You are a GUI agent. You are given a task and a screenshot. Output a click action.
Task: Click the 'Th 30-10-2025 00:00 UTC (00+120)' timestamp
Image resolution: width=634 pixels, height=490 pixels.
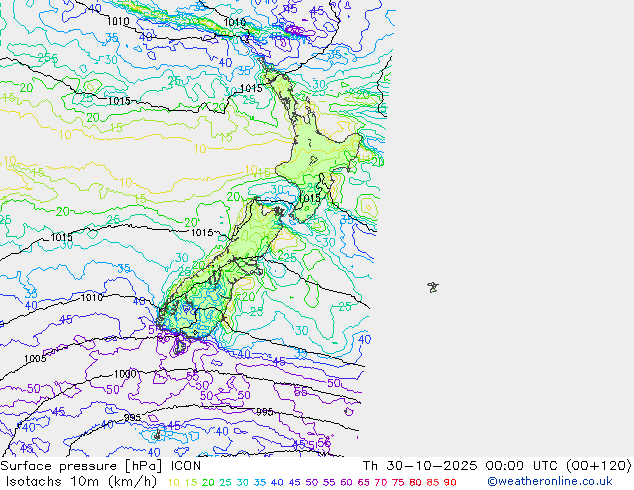coord(497,466)
